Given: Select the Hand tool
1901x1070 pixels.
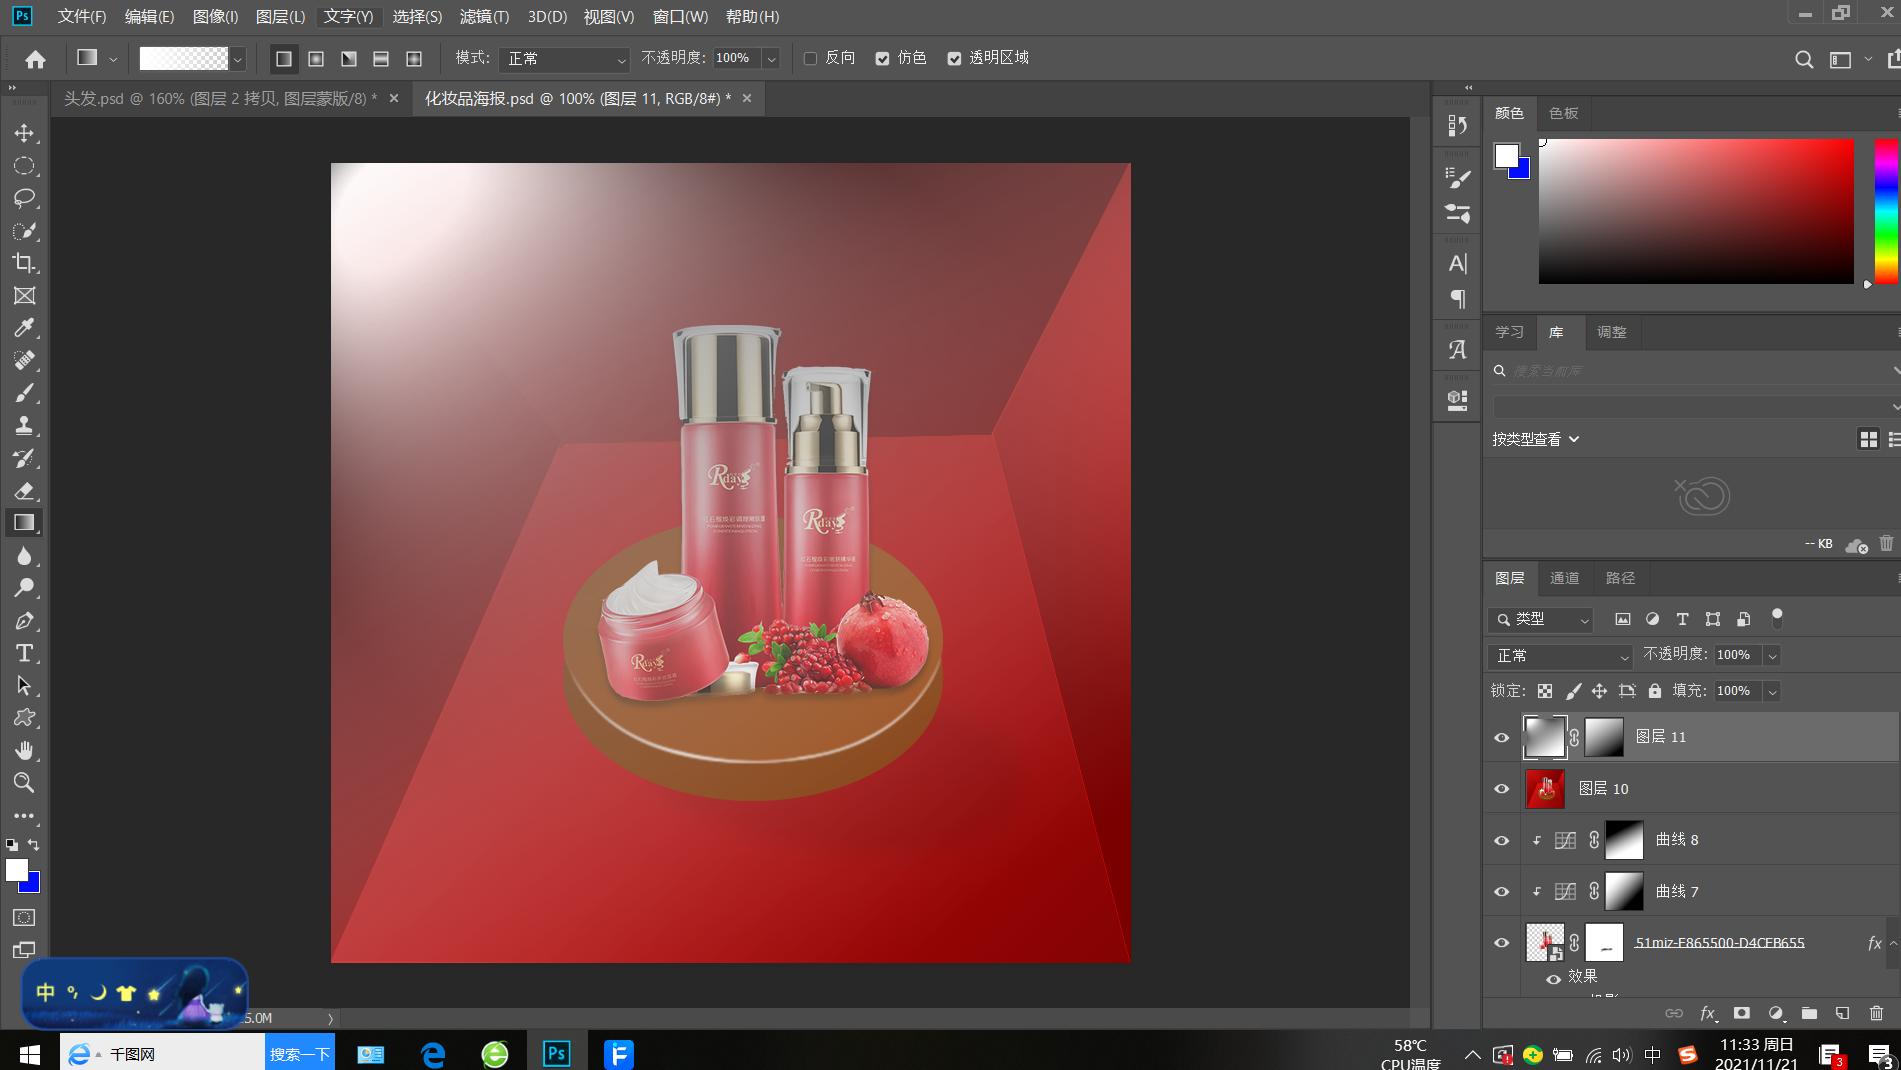Looking at the screenshot, I should point(24,750).
